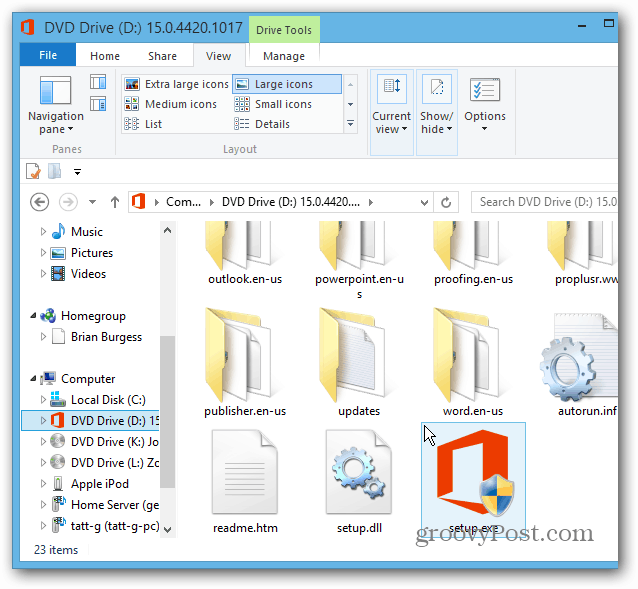
Task: Go up one folder level arrow
Action: (115, 202)
